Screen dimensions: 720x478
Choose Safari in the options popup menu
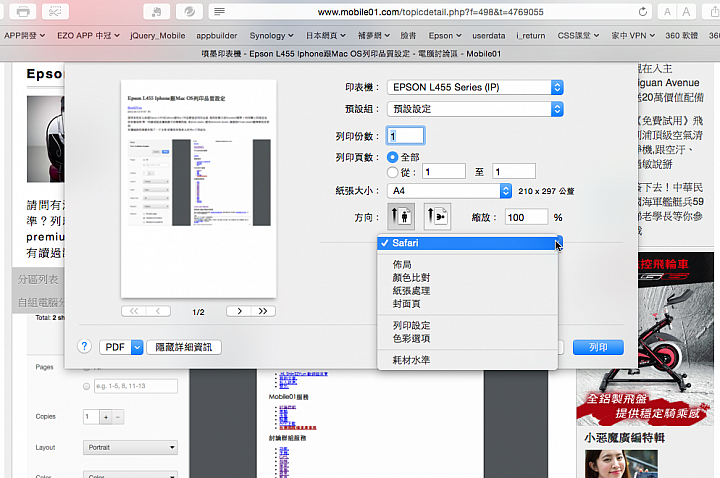tap(467, 243)
